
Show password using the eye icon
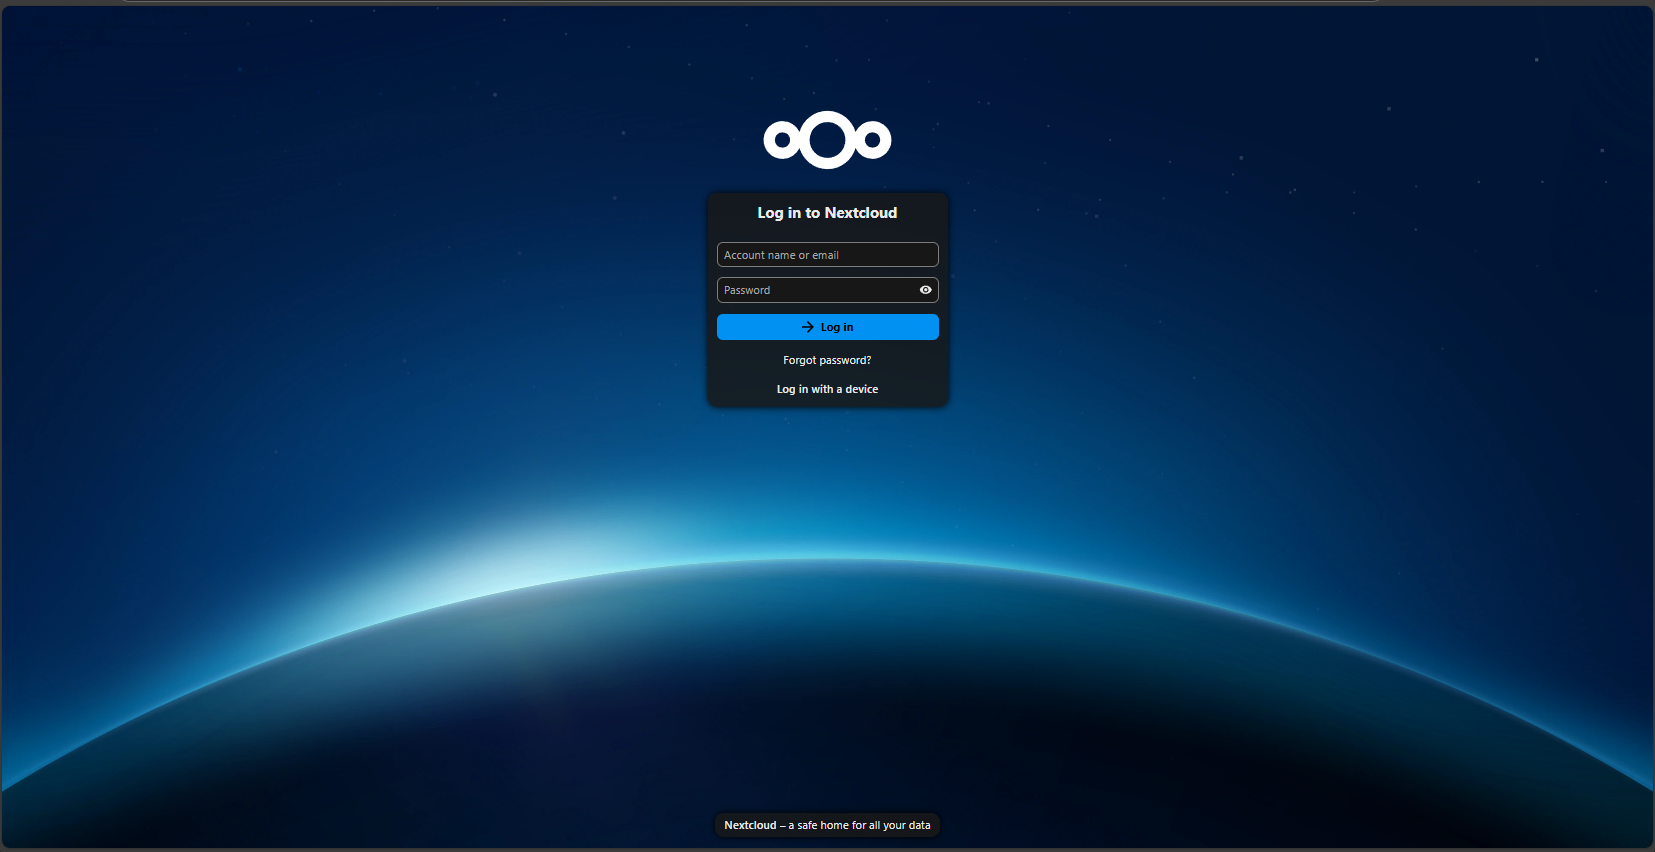click(x=925, y=290)
